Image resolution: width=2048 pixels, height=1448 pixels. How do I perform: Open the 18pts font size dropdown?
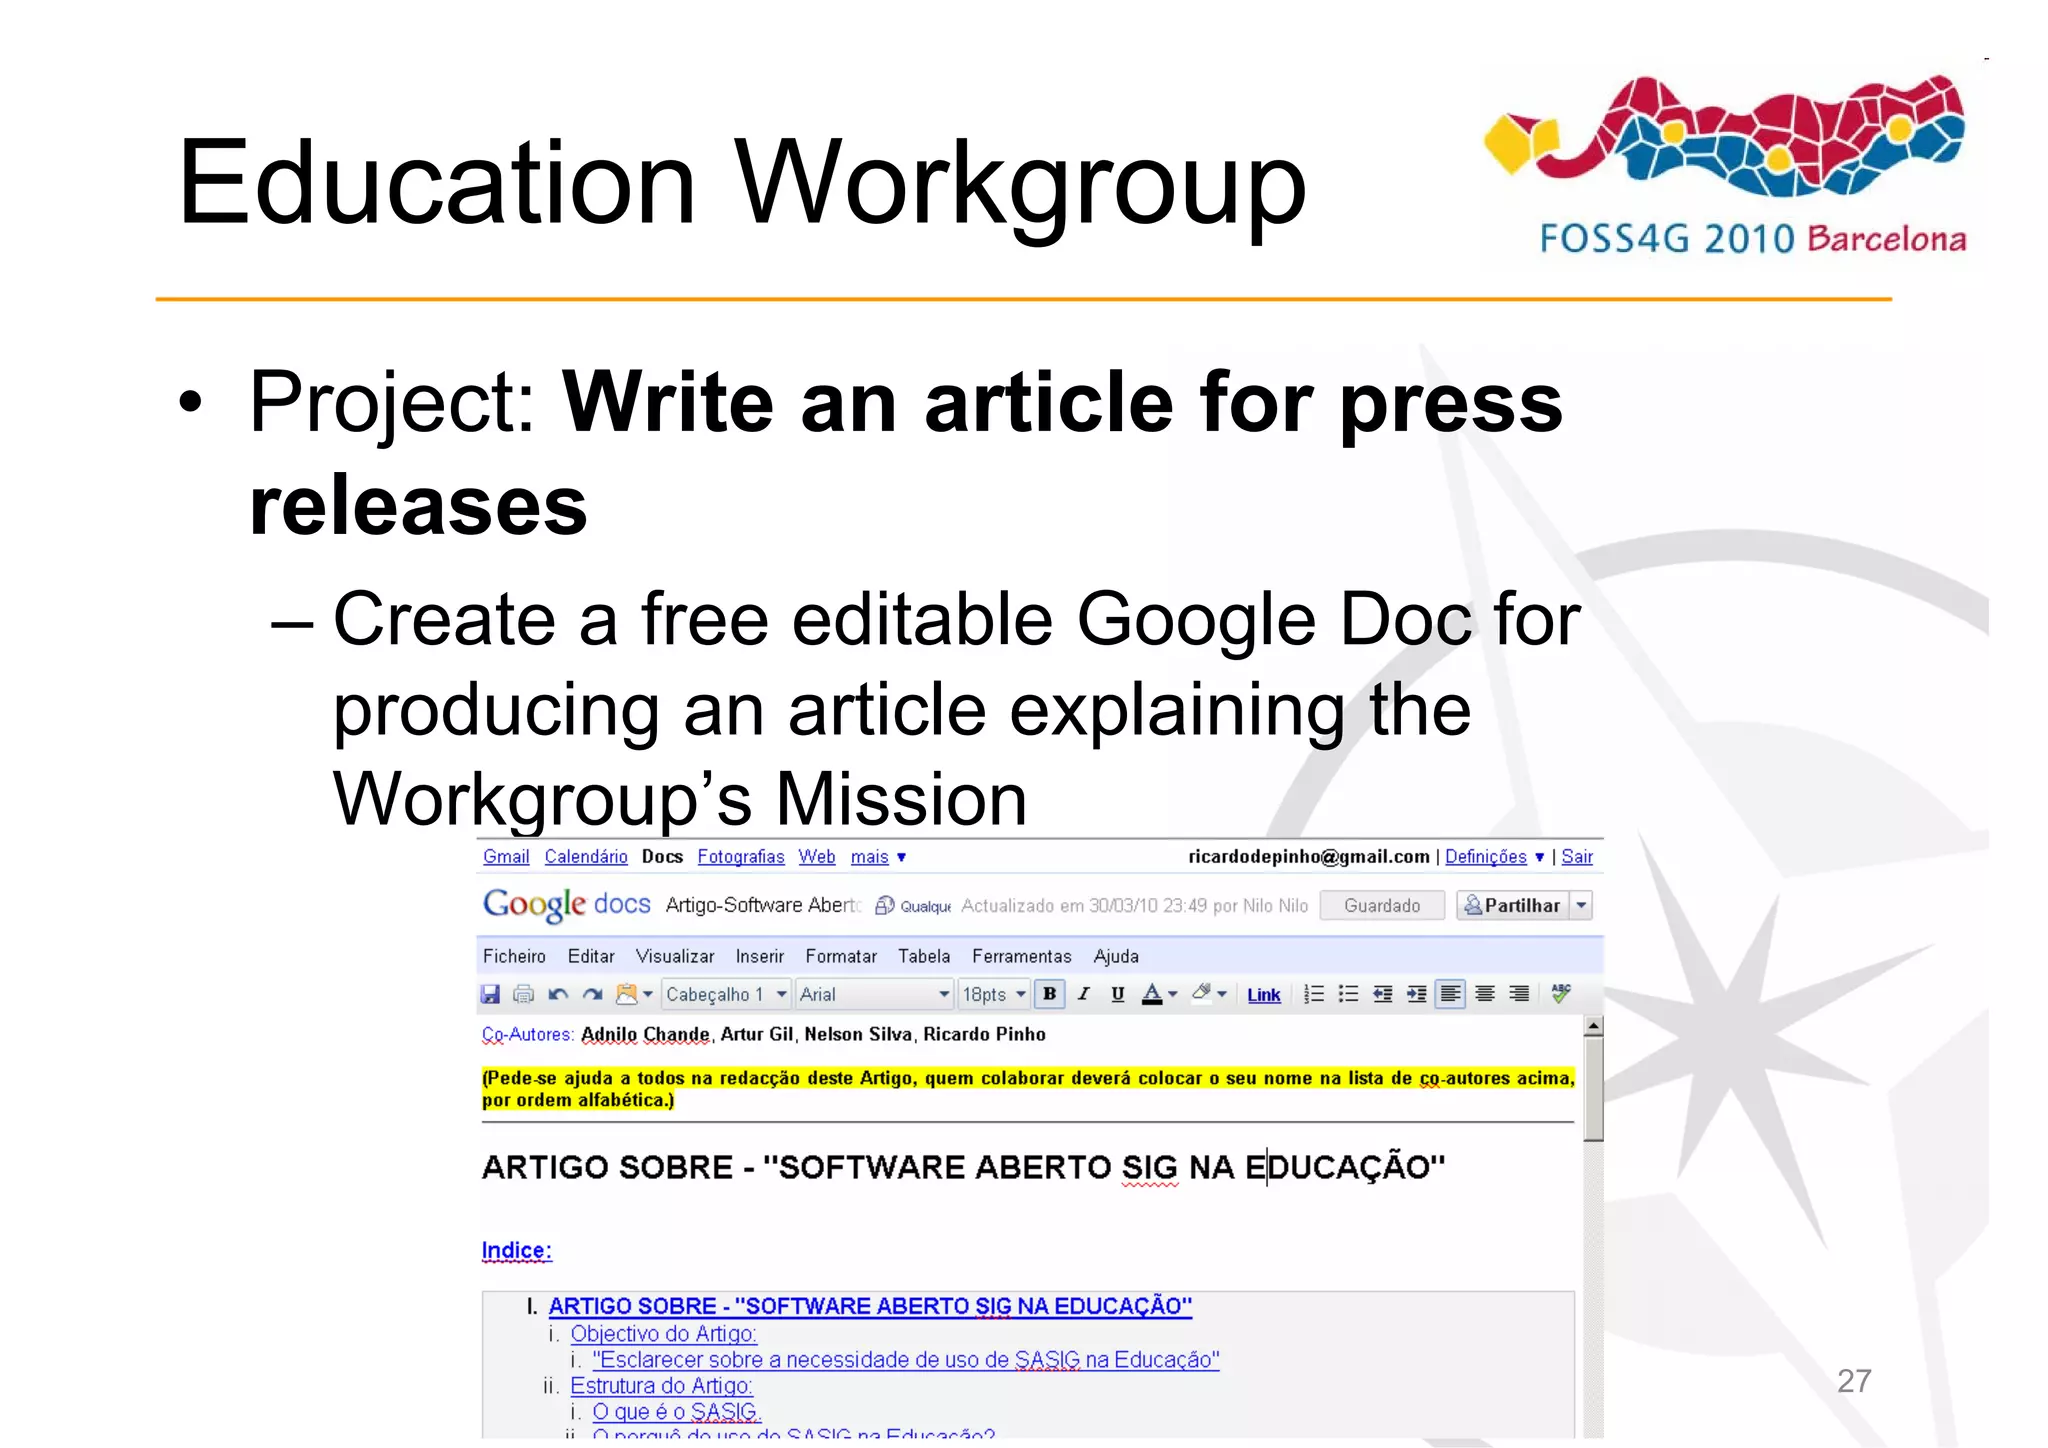[x=993, y=994]
